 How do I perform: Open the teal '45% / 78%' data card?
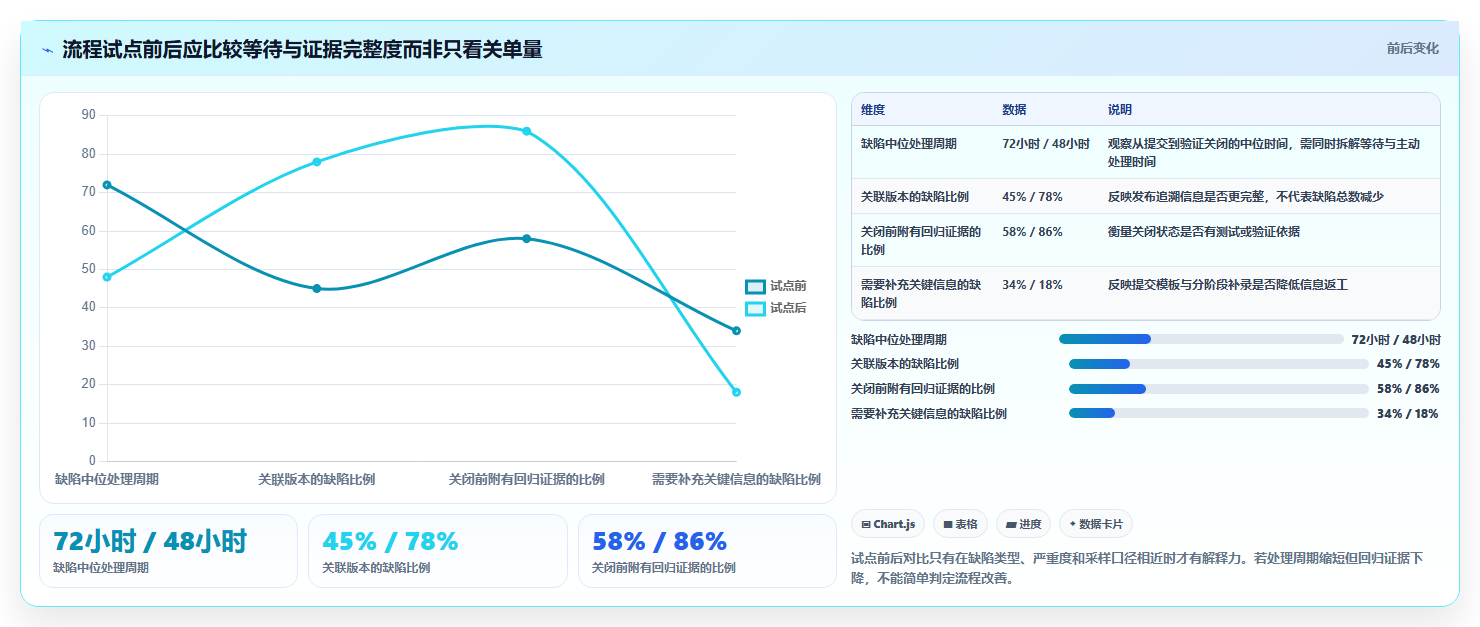click(438, 551)
